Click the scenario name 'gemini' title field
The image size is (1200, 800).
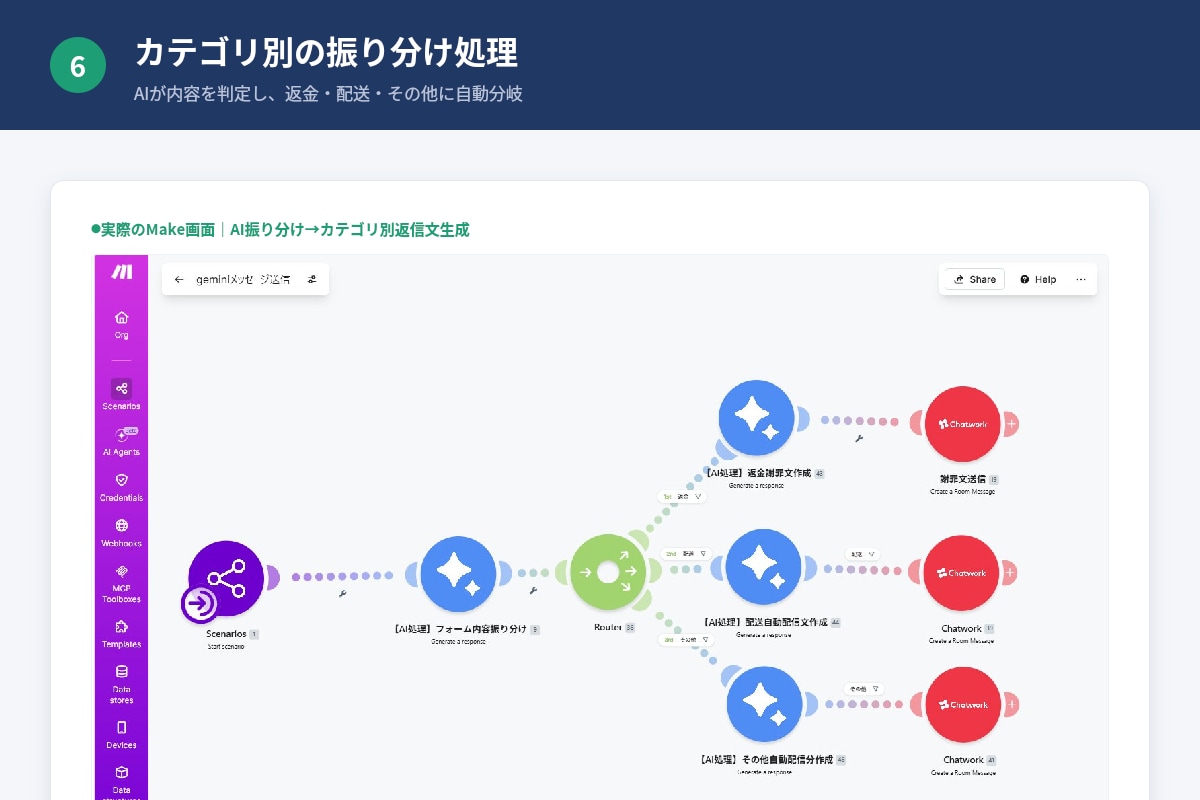(243, 280)
